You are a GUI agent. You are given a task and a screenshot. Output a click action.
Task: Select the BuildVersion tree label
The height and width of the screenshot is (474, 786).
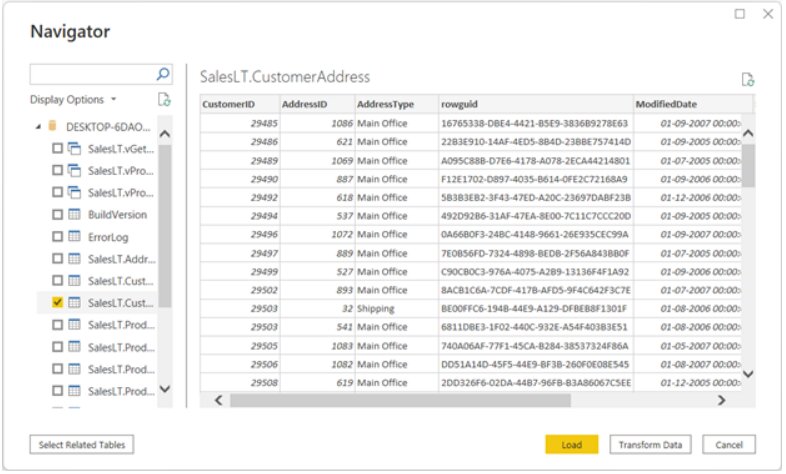click(x=117, y=214)
